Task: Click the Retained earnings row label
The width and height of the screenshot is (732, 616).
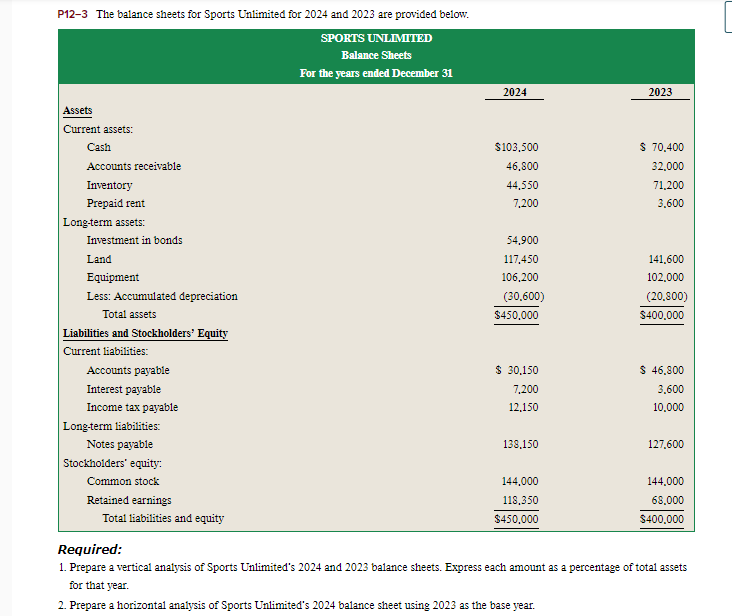Action: pyautogui.click(x=129, y=500)
